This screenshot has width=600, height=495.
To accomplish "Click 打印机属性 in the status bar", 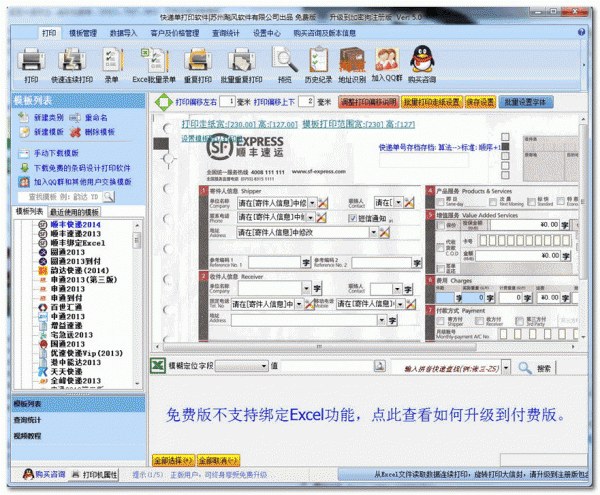I will (95, 474).
